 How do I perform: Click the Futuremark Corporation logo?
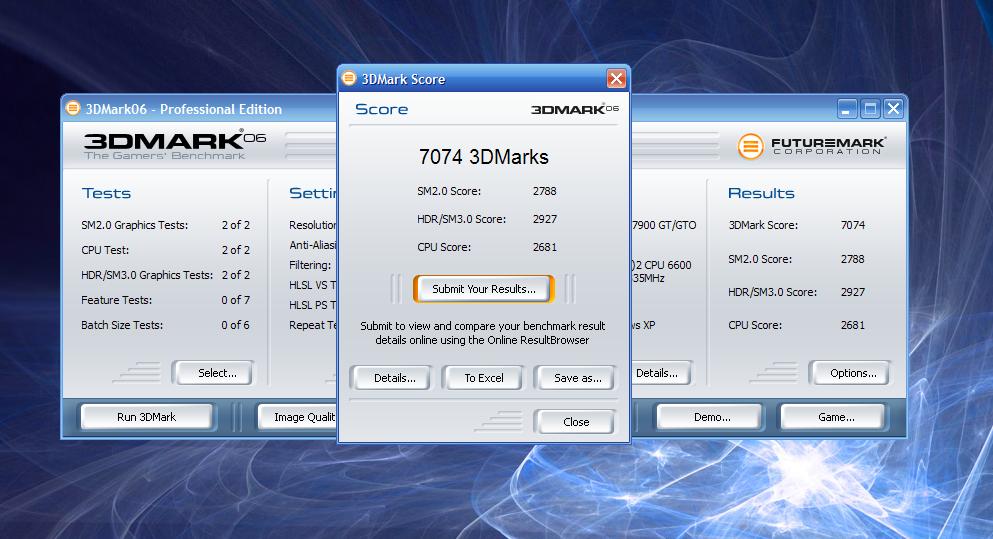pos(811,146)
